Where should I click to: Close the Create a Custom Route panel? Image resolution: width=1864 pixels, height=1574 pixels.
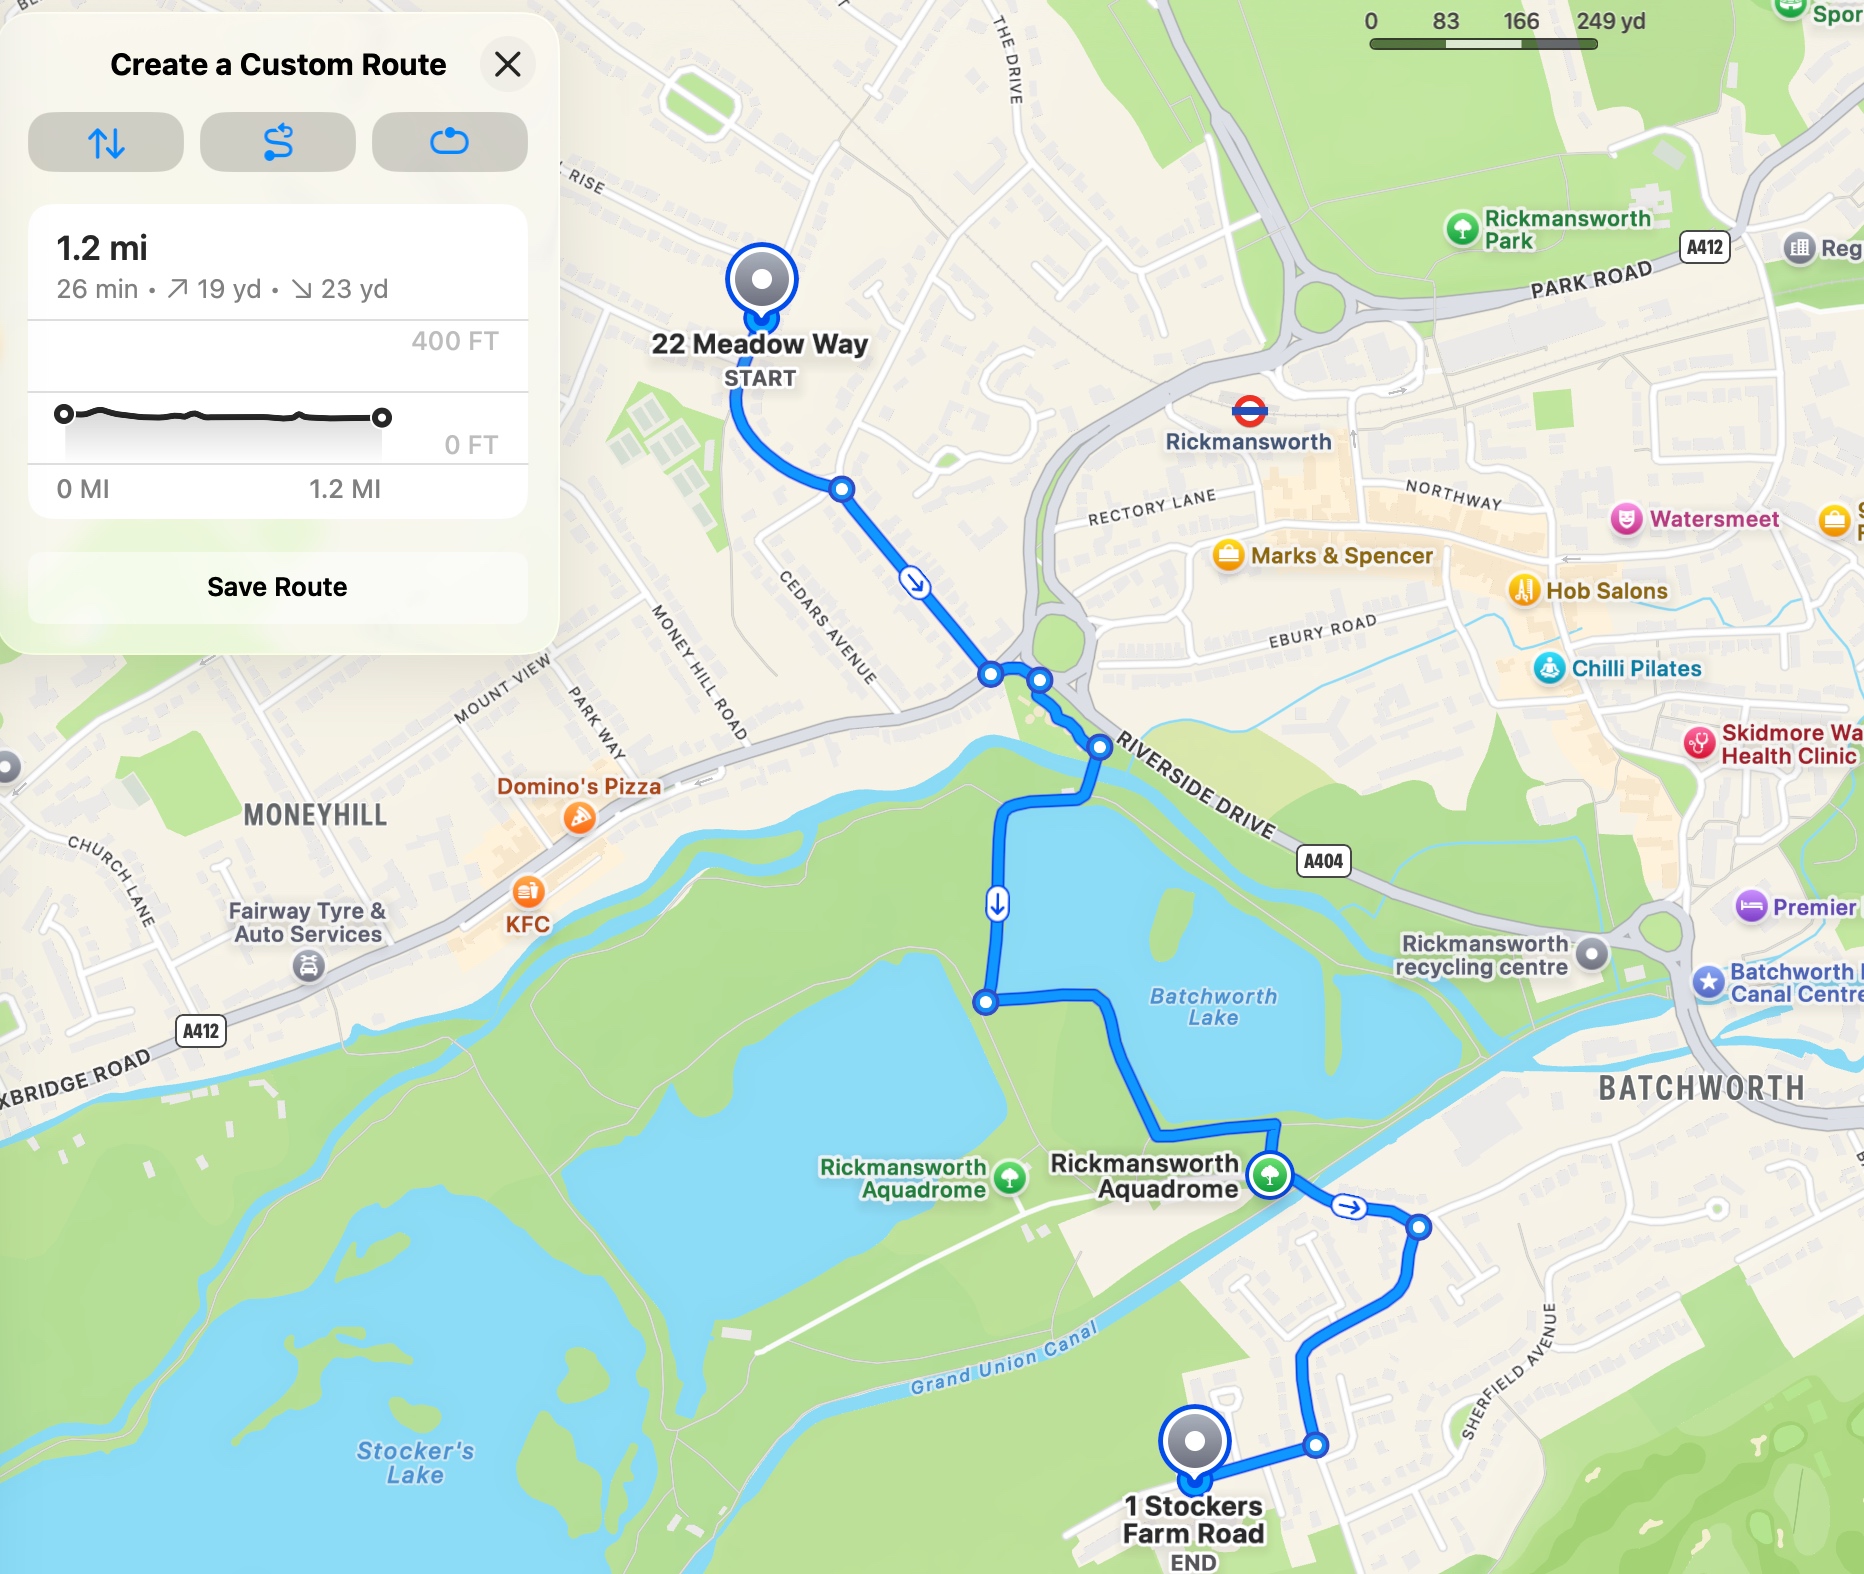pyautogui.click(x=508, y=65)
